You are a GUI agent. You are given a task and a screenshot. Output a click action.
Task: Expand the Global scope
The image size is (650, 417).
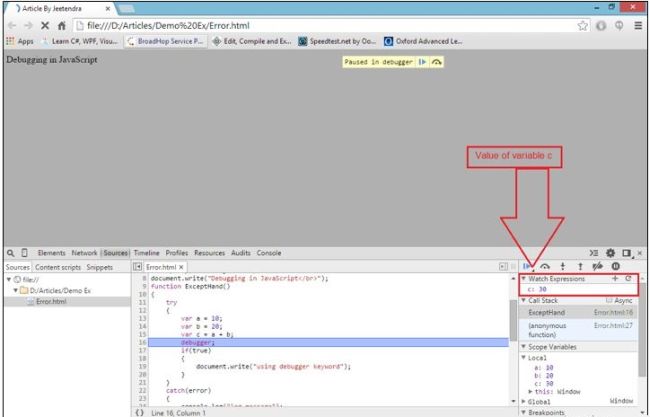pos(523,402)
